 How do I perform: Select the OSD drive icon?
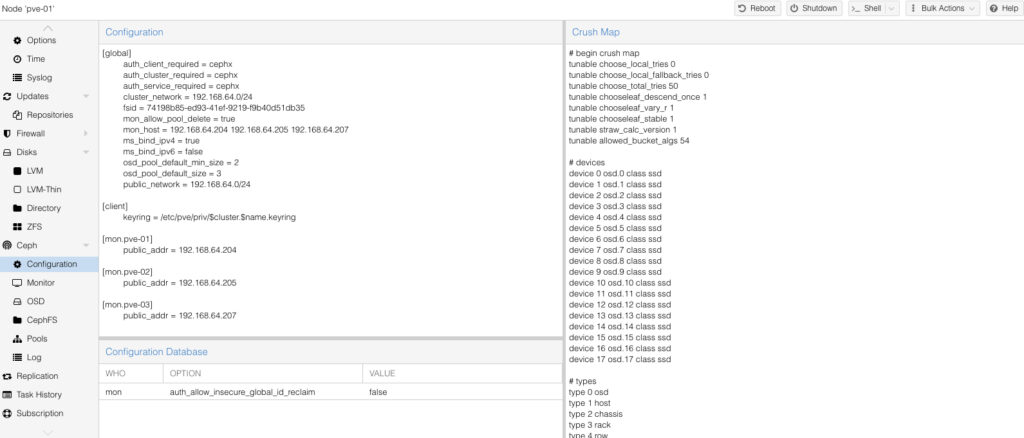pos(18,301)
